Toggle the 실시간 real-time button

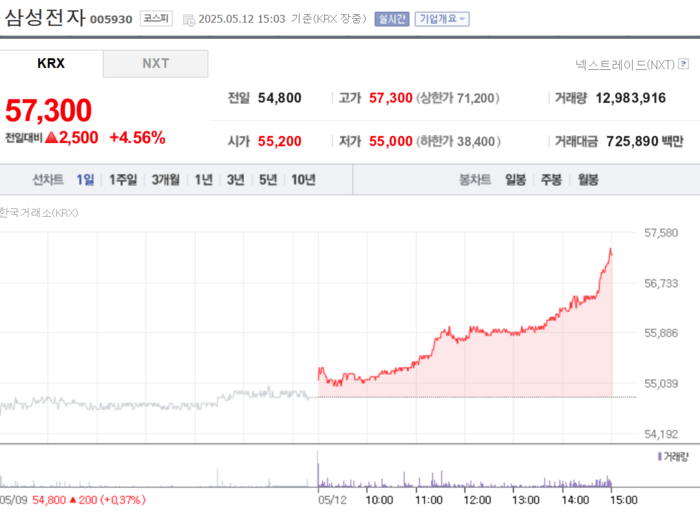pos(392,19)
